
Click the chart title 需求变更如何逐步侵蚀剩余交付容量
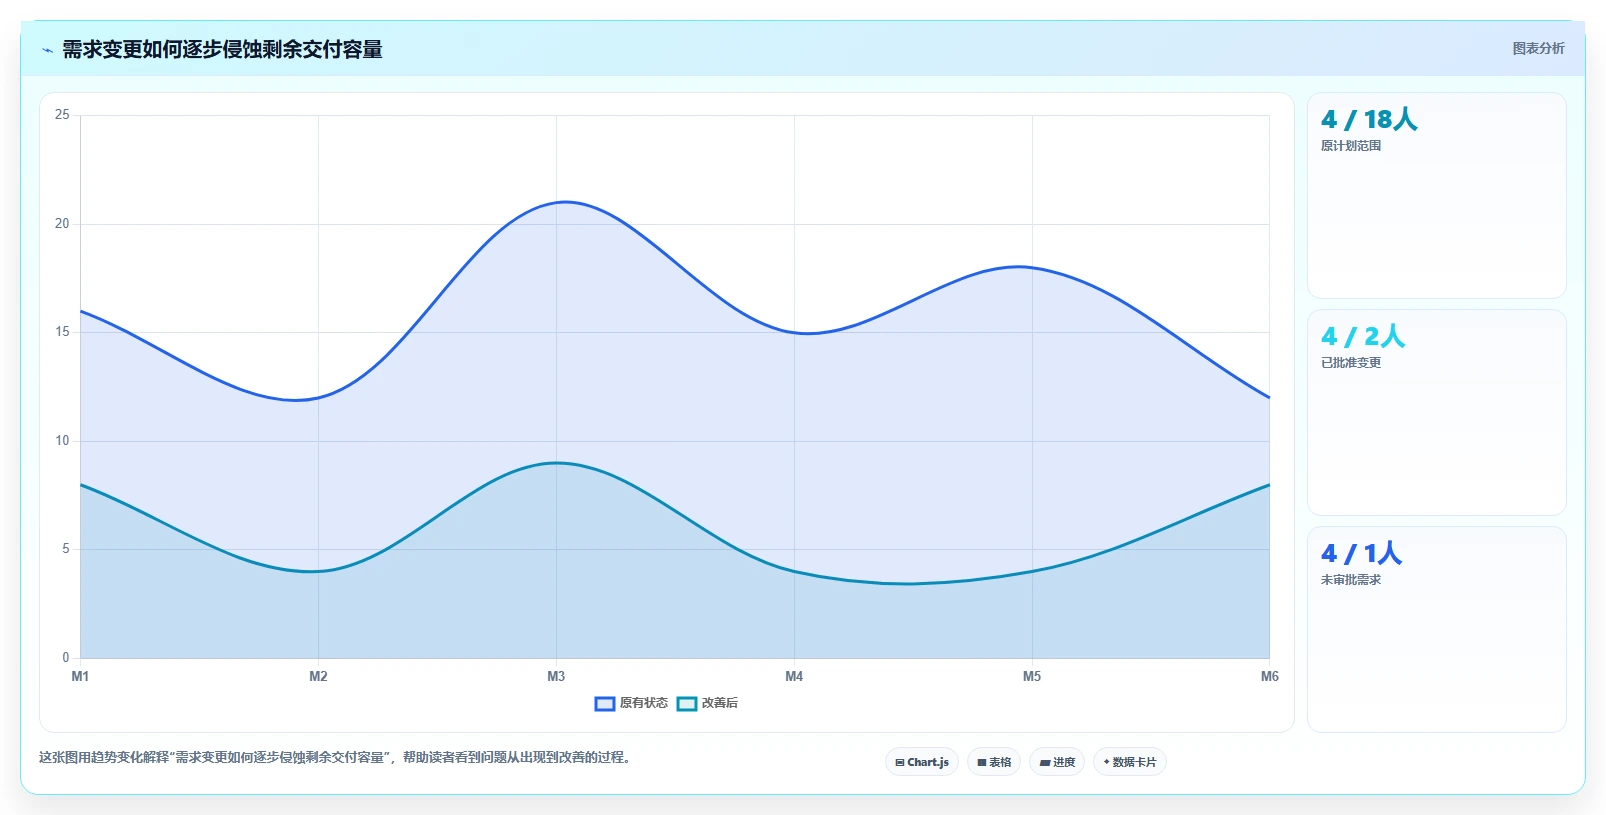(222, 50)
